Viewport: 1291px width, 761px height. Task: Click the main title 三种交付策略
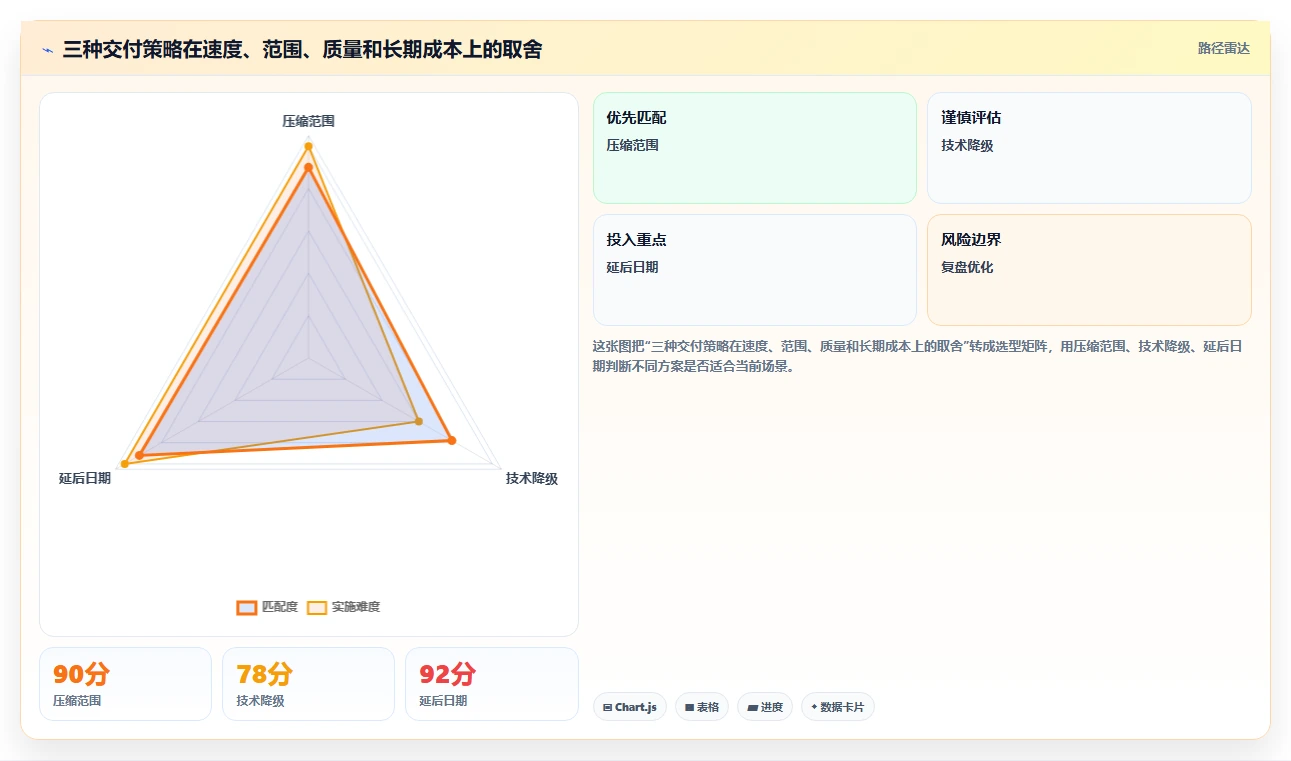pyautogui.click(x=302, y=49)
